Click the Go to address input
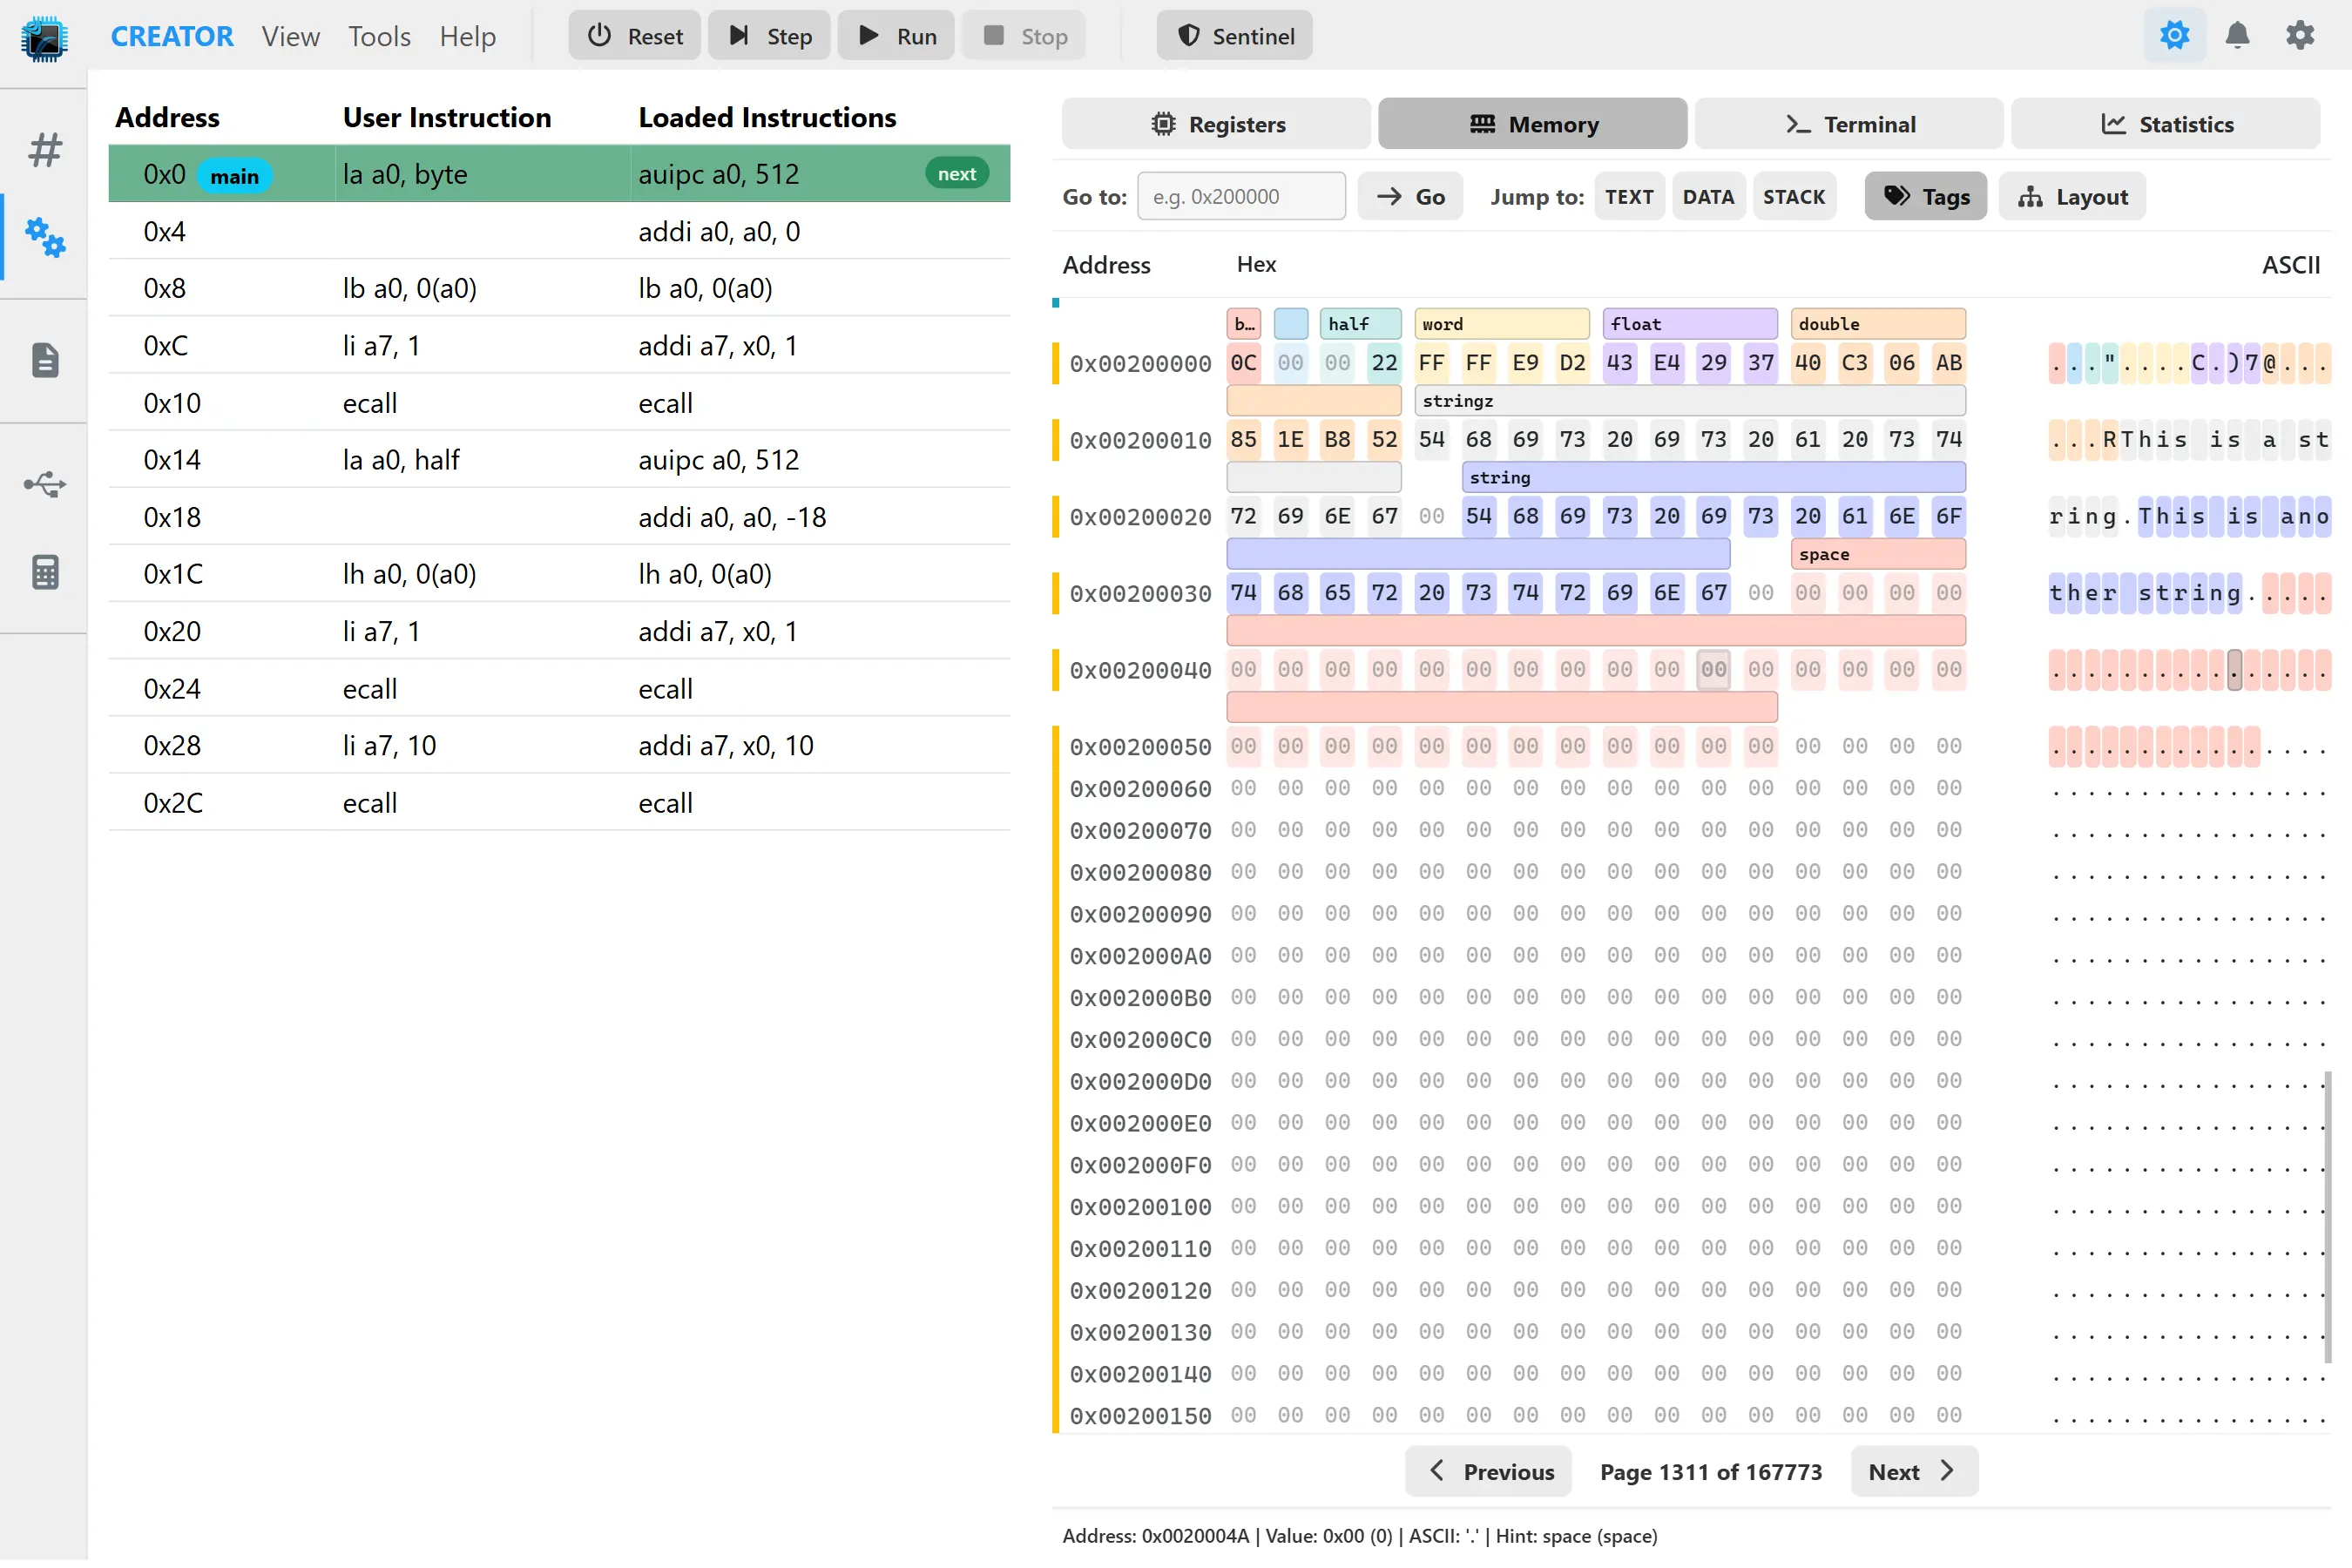The height and width of the screenshot is (1568, 2352). click(1241, 196)
